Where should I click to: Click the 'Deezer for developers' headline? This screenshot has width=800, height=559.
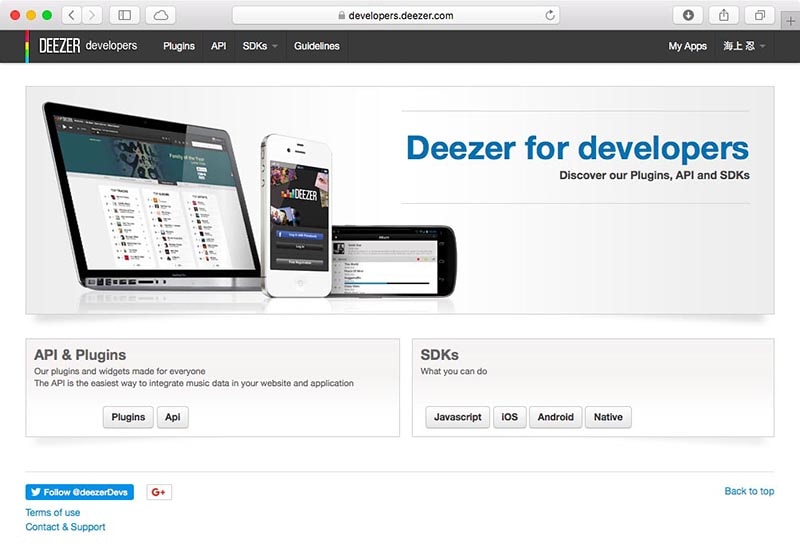pyautogui.click(x=578, y=148)
